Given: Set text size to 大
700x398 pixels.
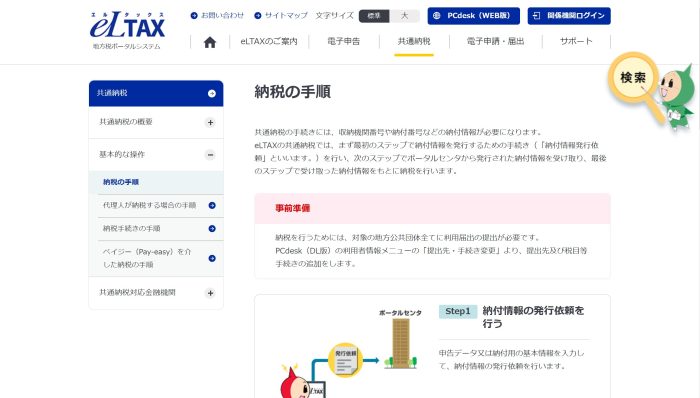Looking at the screenshot, I should pos(404,16).
